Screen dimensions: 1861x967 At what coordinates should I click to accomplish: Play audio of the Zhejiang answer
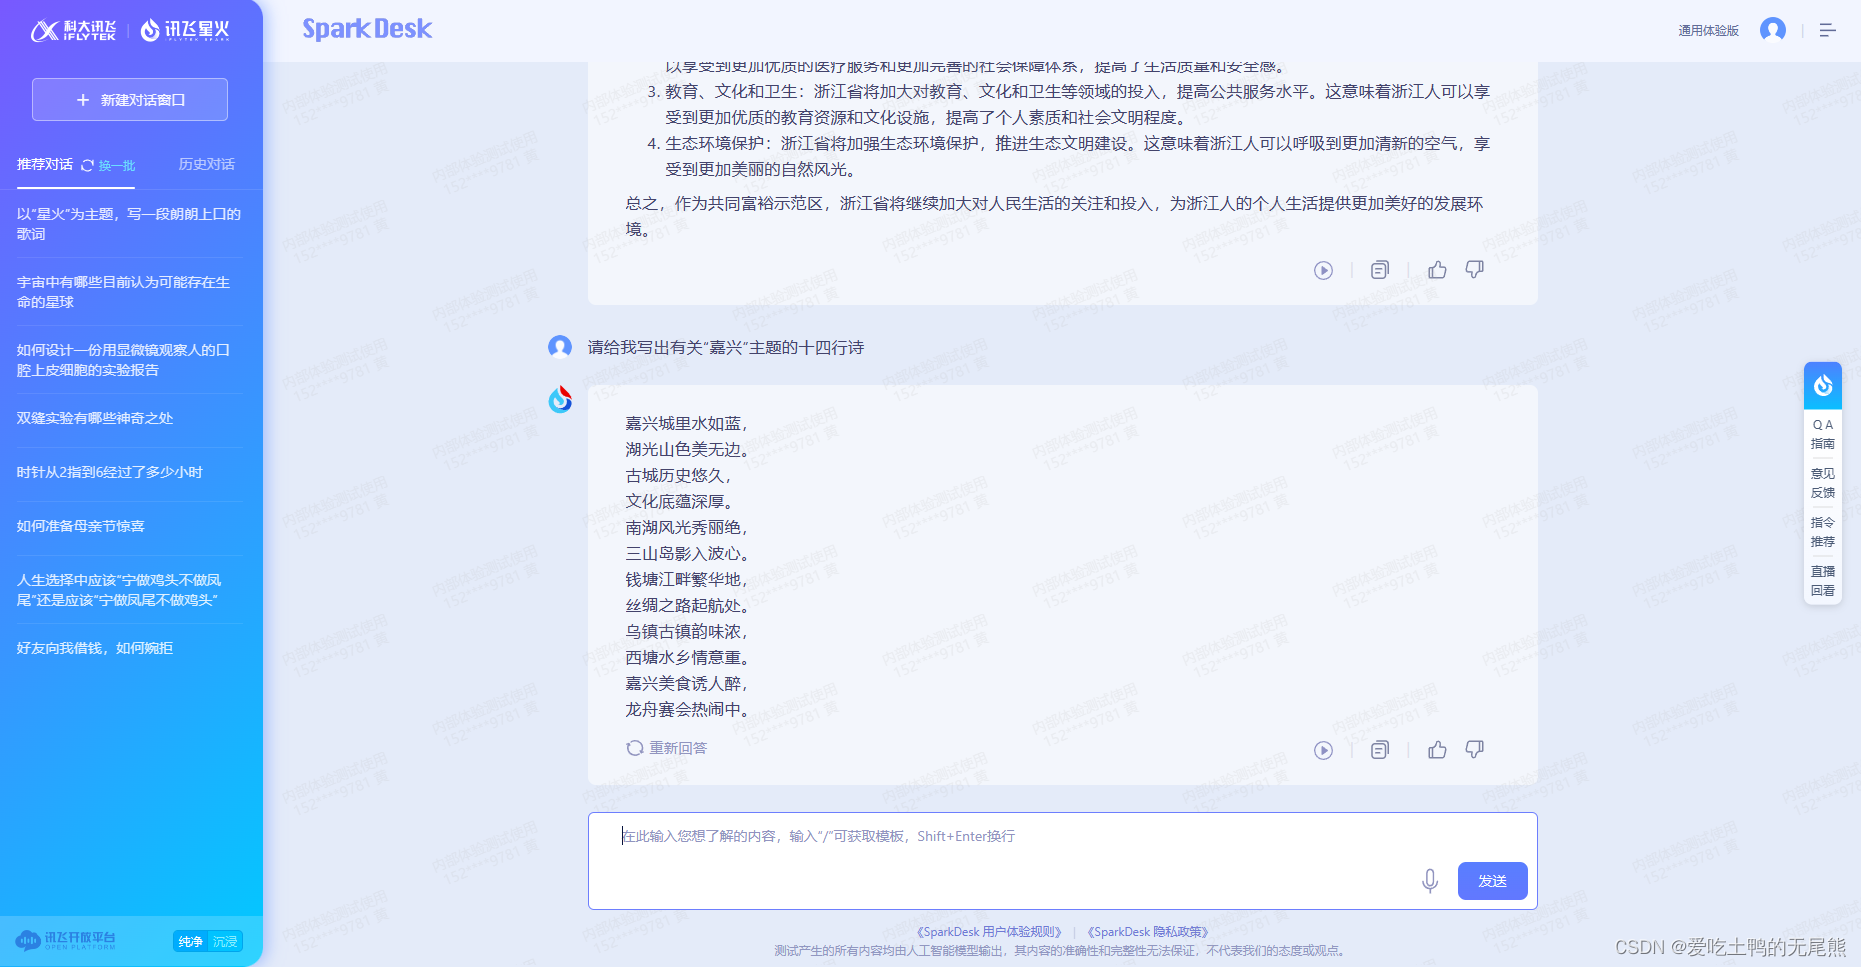click(x=1323, y=270)
